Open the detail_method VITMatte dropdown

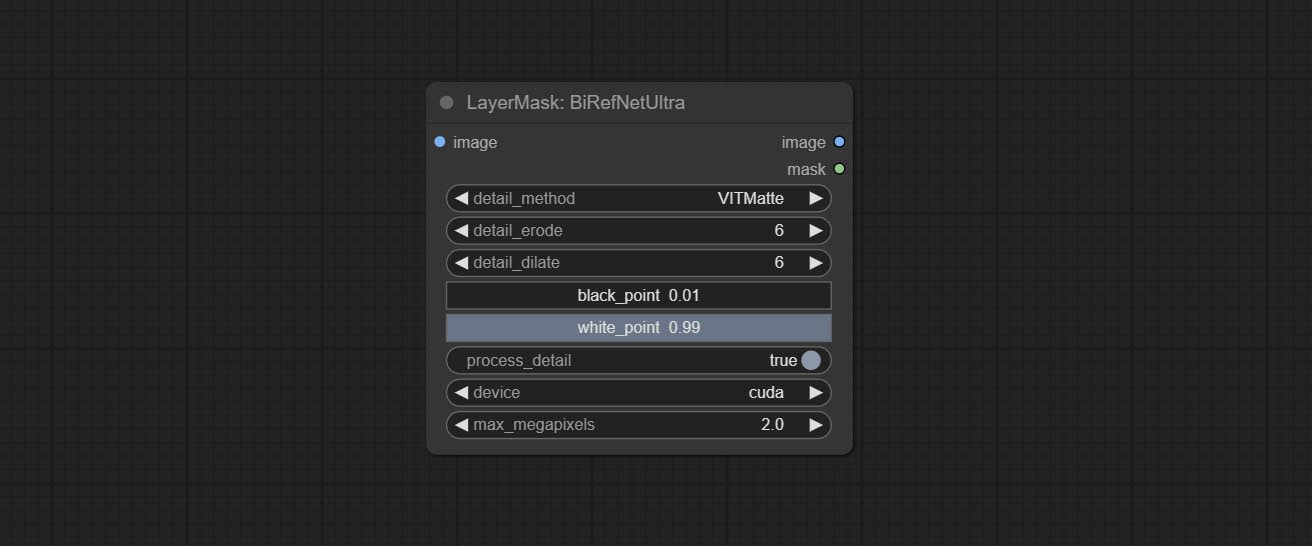tap(638, 199)
